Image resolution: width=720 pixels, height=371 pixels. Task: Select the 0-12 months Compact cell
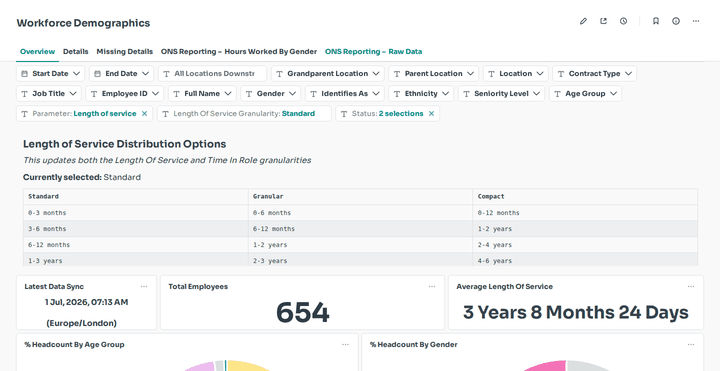click(x=585, y=213)
